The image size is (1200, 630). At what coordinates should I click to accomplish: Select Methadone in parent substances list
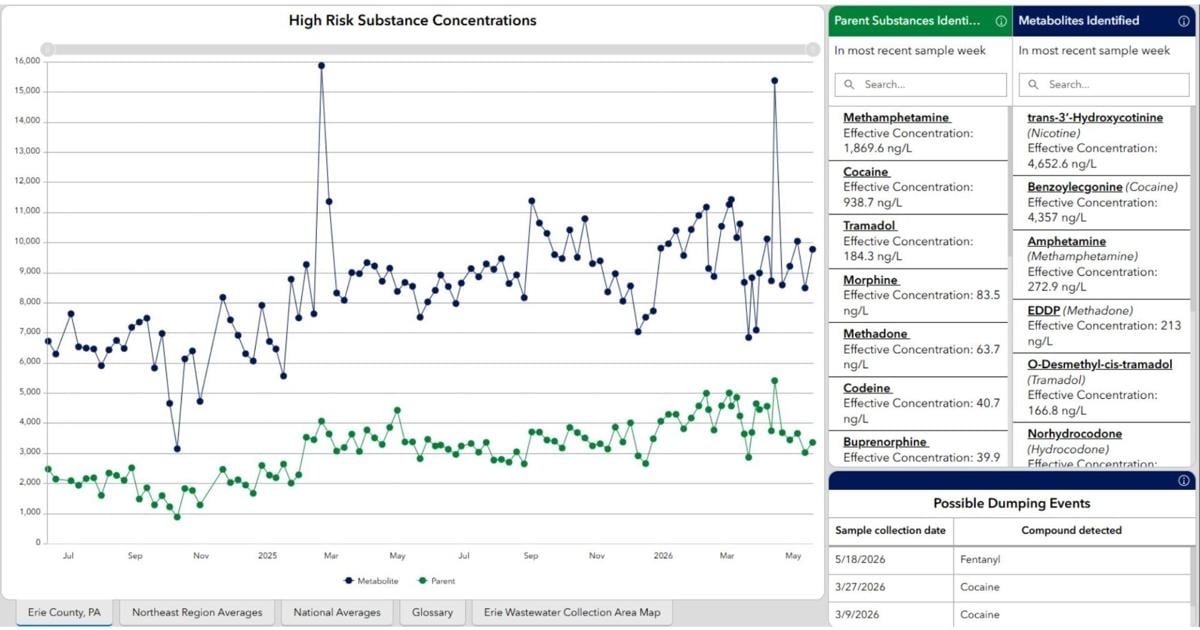pos(875,334)
